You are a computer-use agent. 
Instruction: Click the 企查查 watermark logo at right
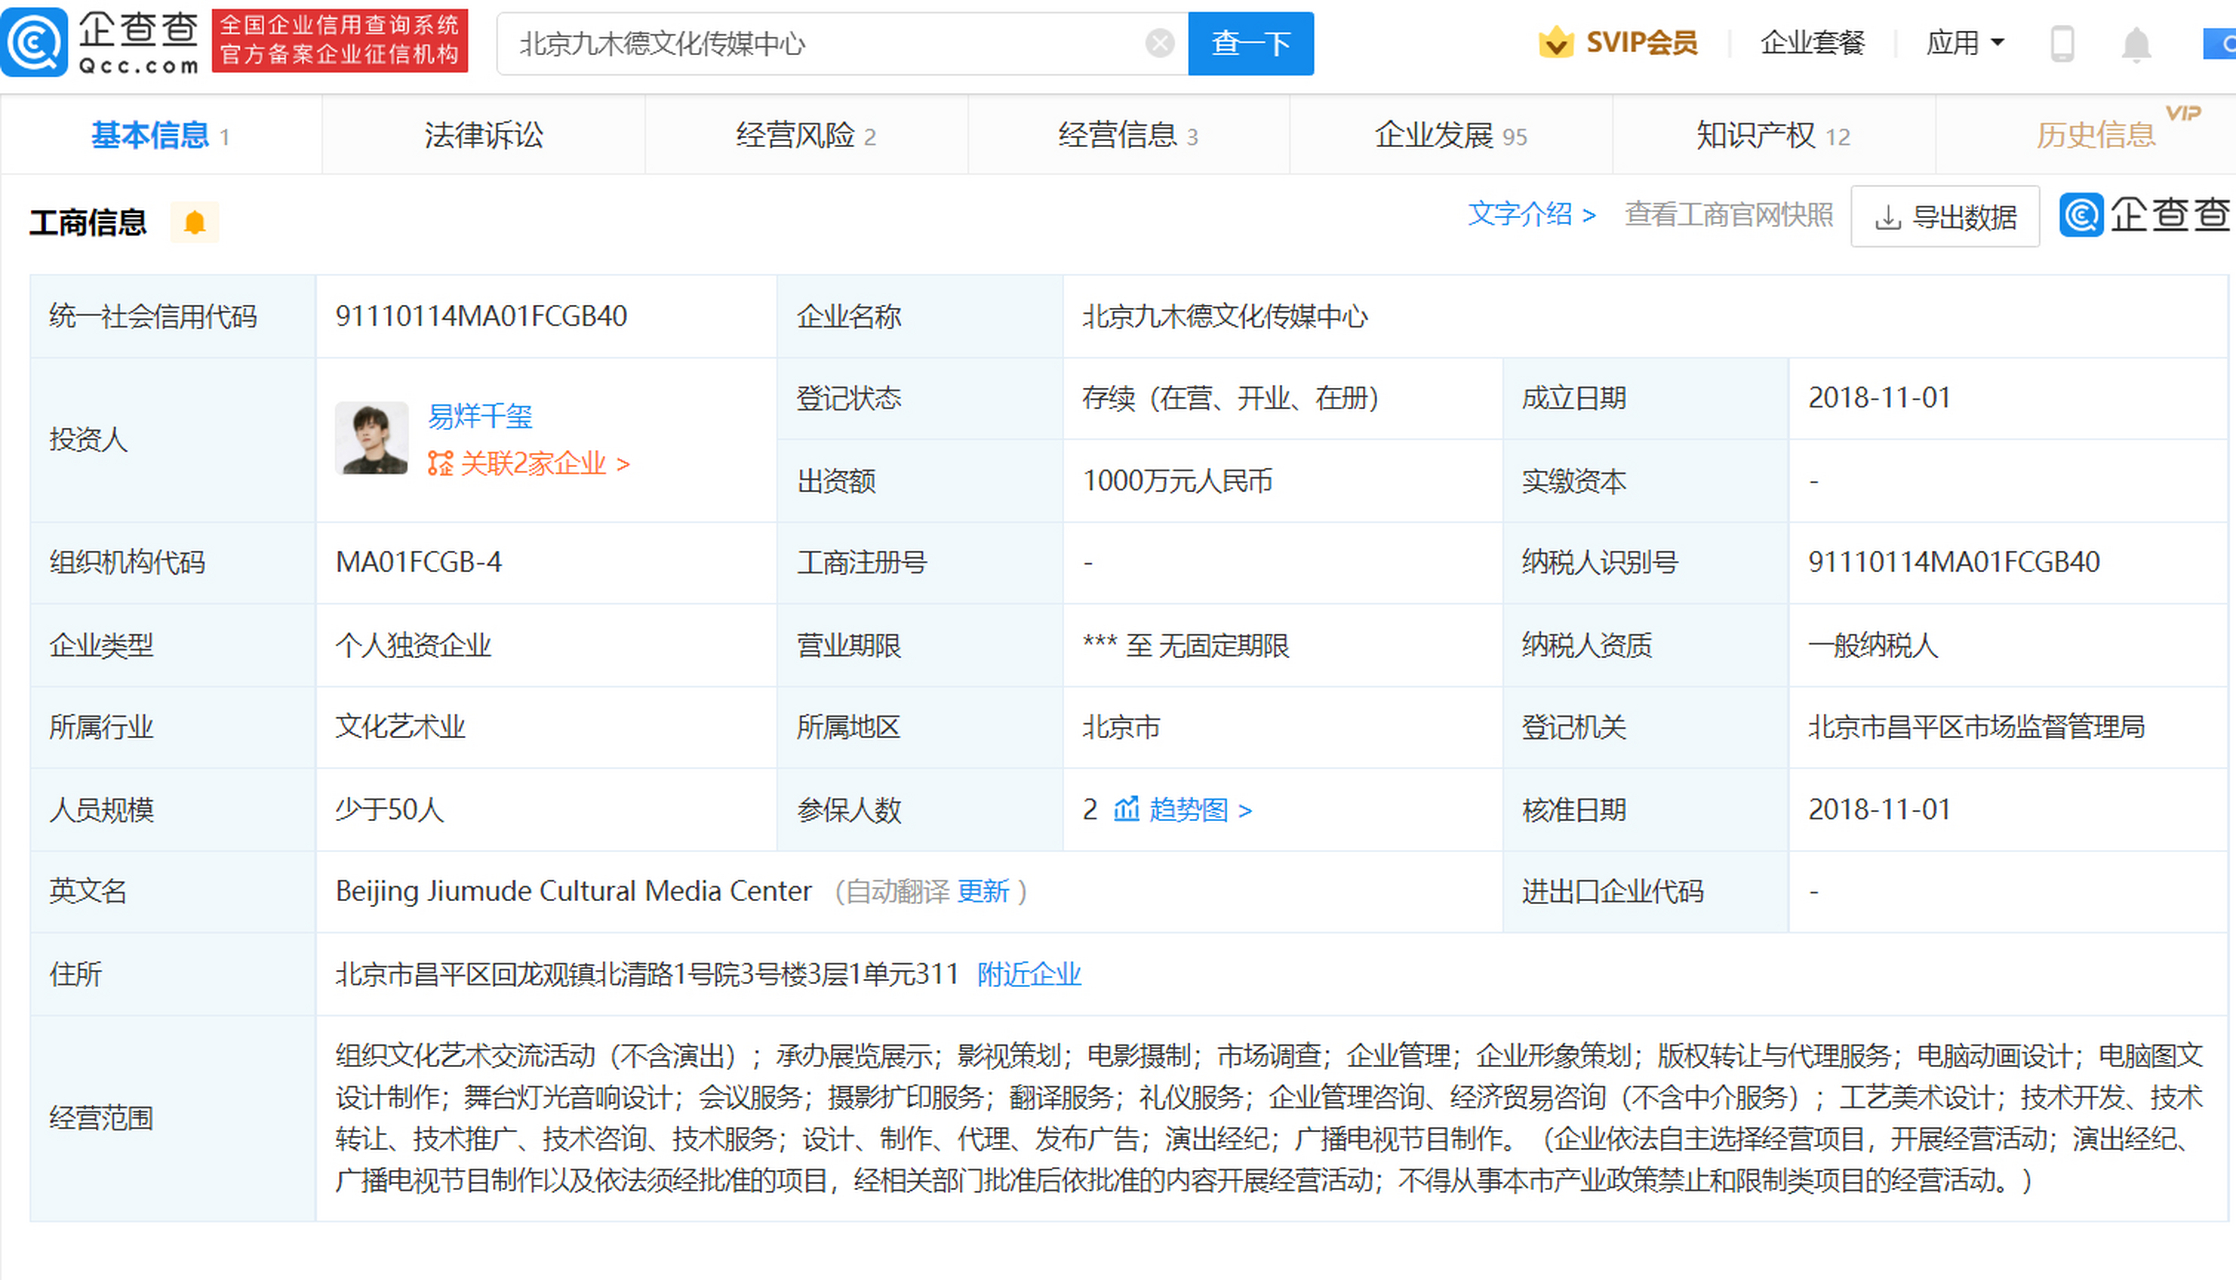point(2146,215)
